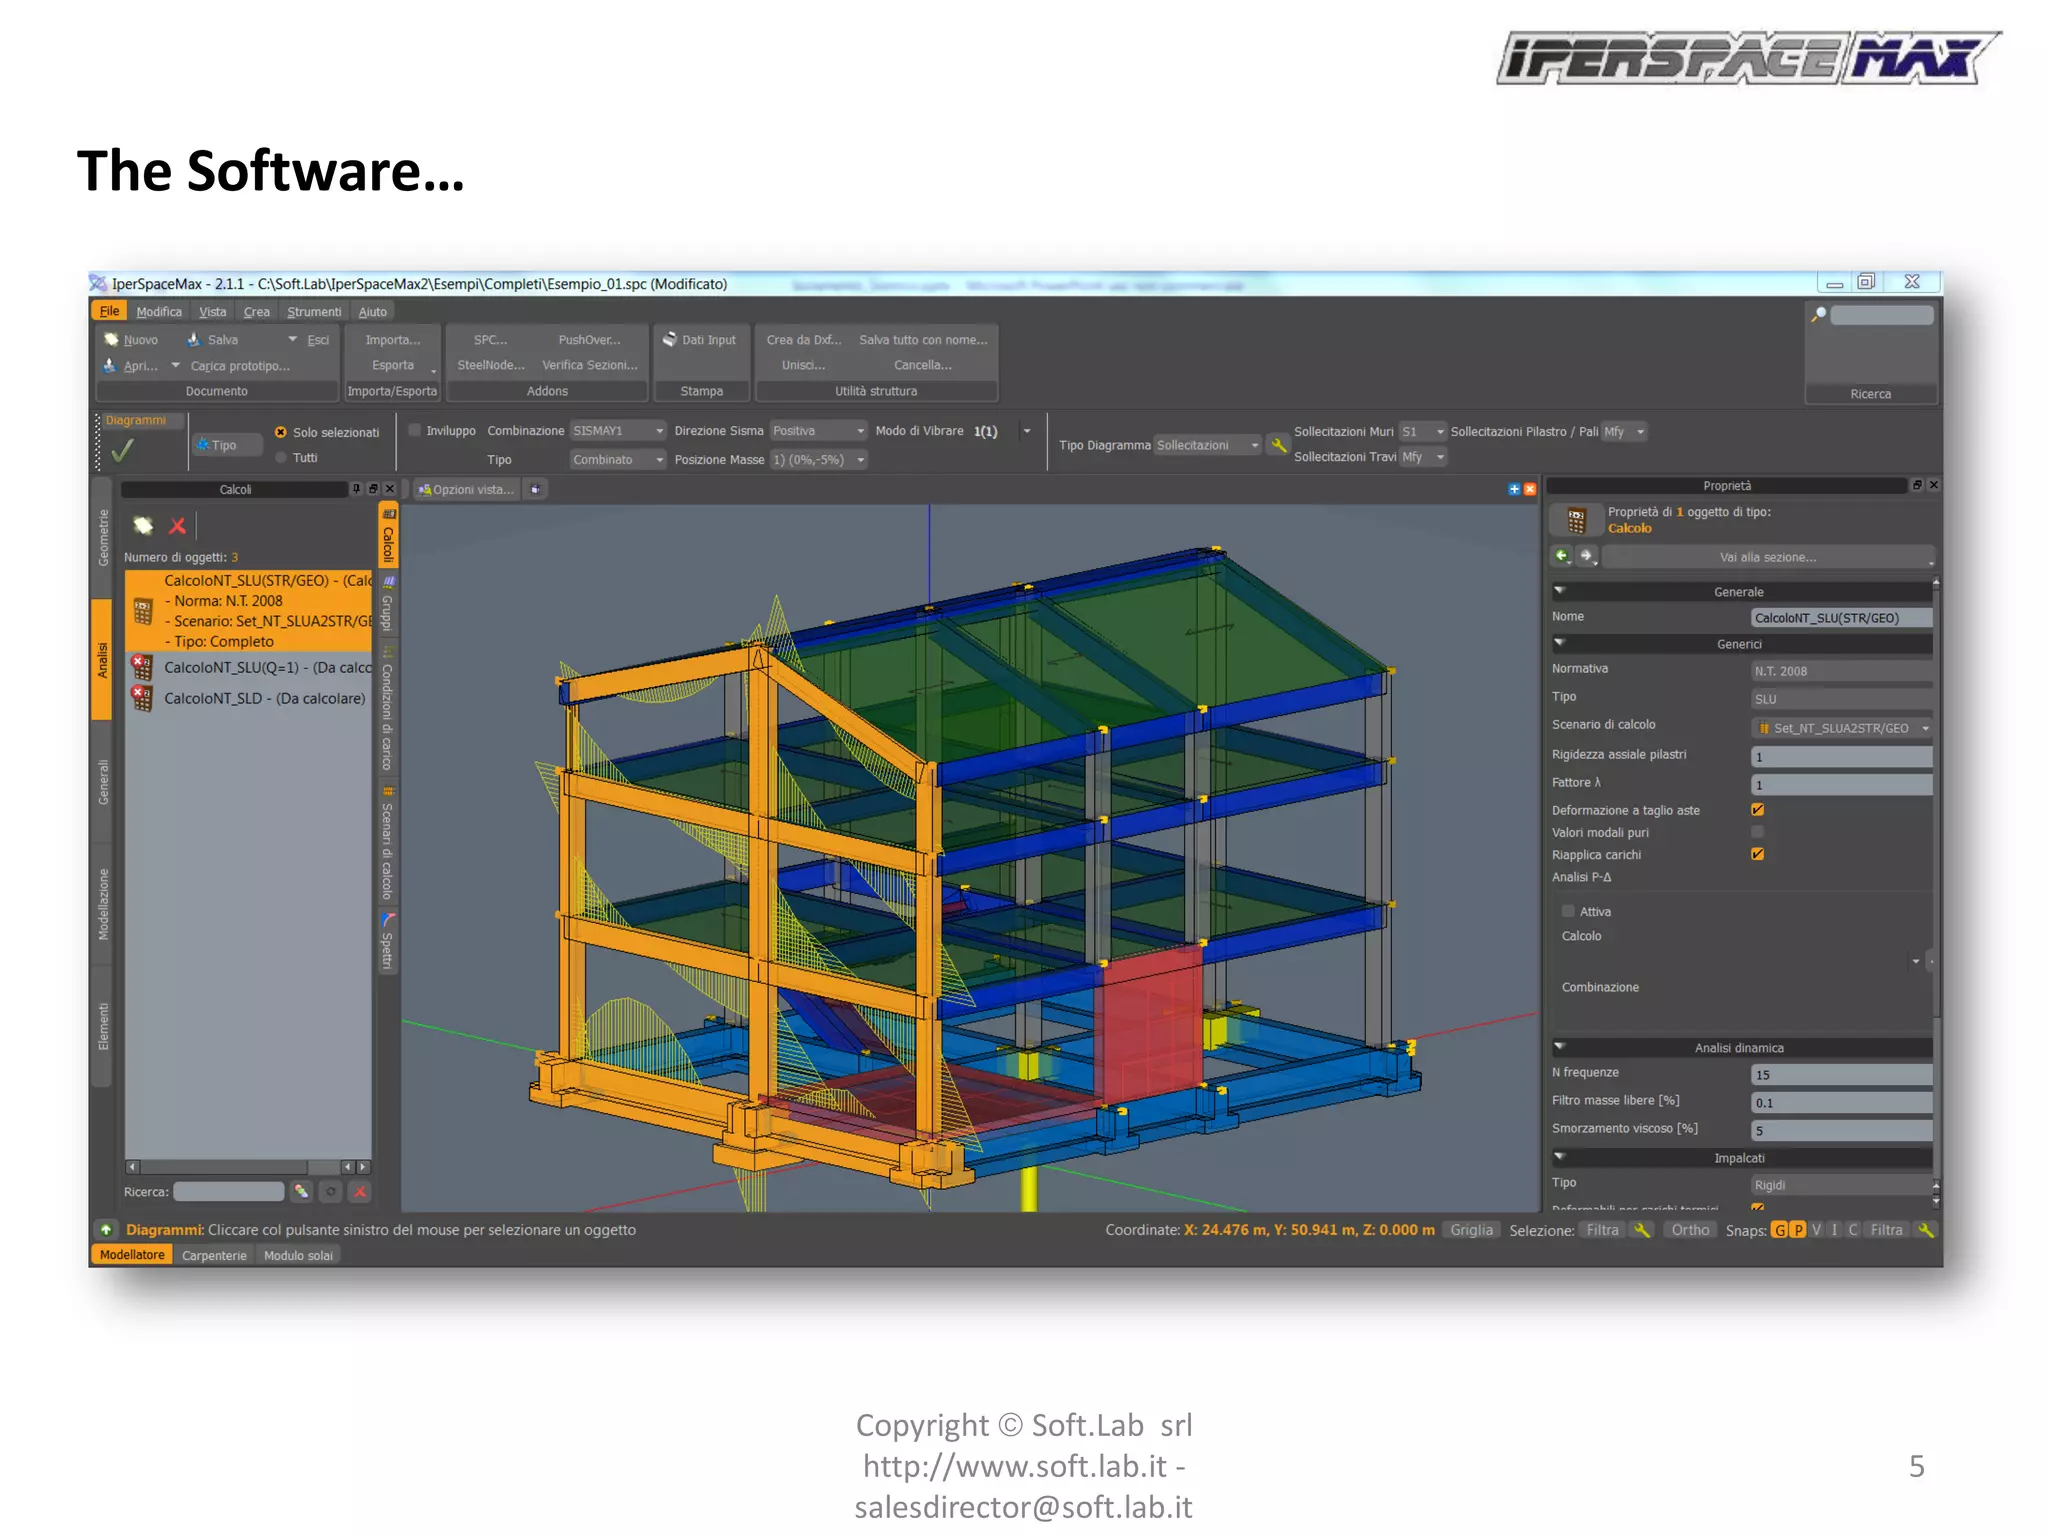Select CalcoloNT_SLD in the calculations list

264,699
